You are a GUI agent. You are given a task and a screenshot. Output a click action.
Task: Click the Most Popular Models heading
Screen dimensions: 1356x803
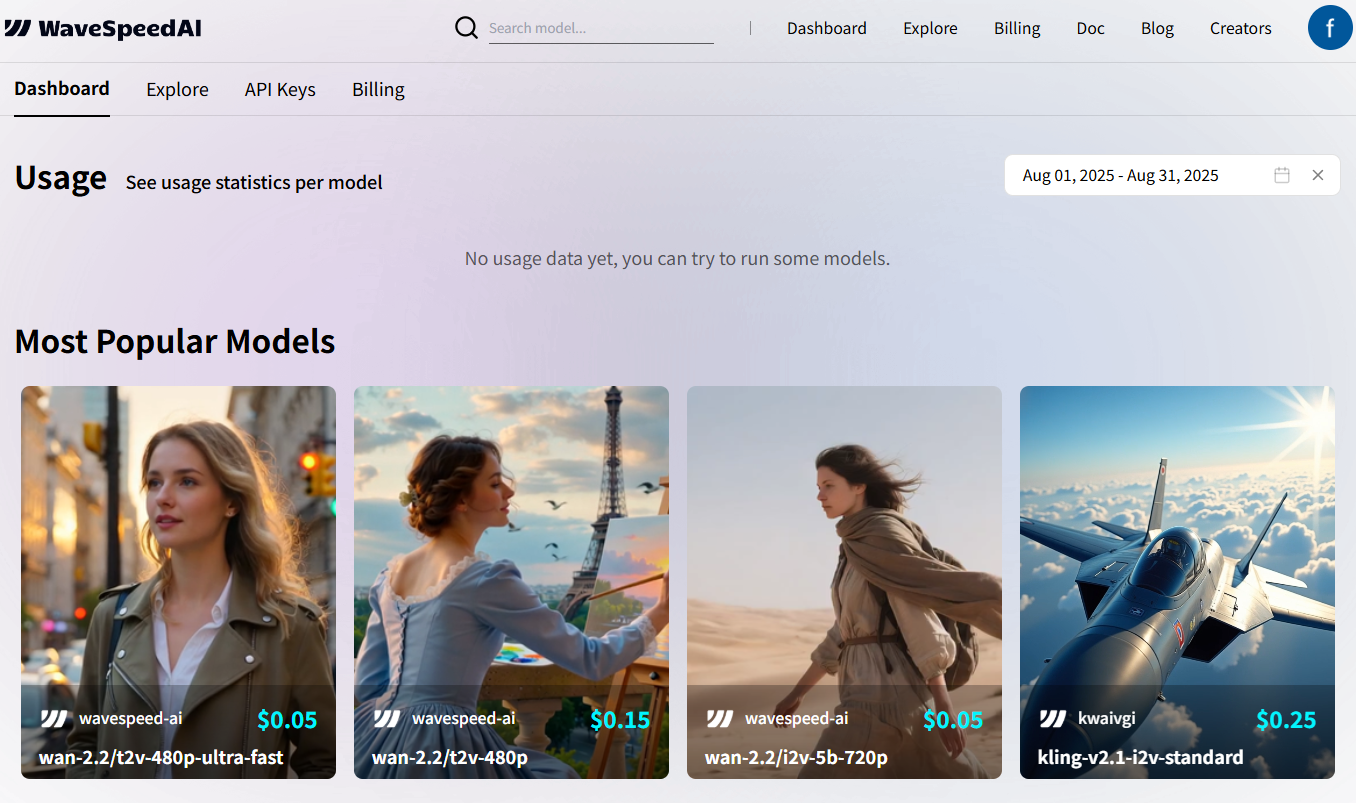coord(175,341)
